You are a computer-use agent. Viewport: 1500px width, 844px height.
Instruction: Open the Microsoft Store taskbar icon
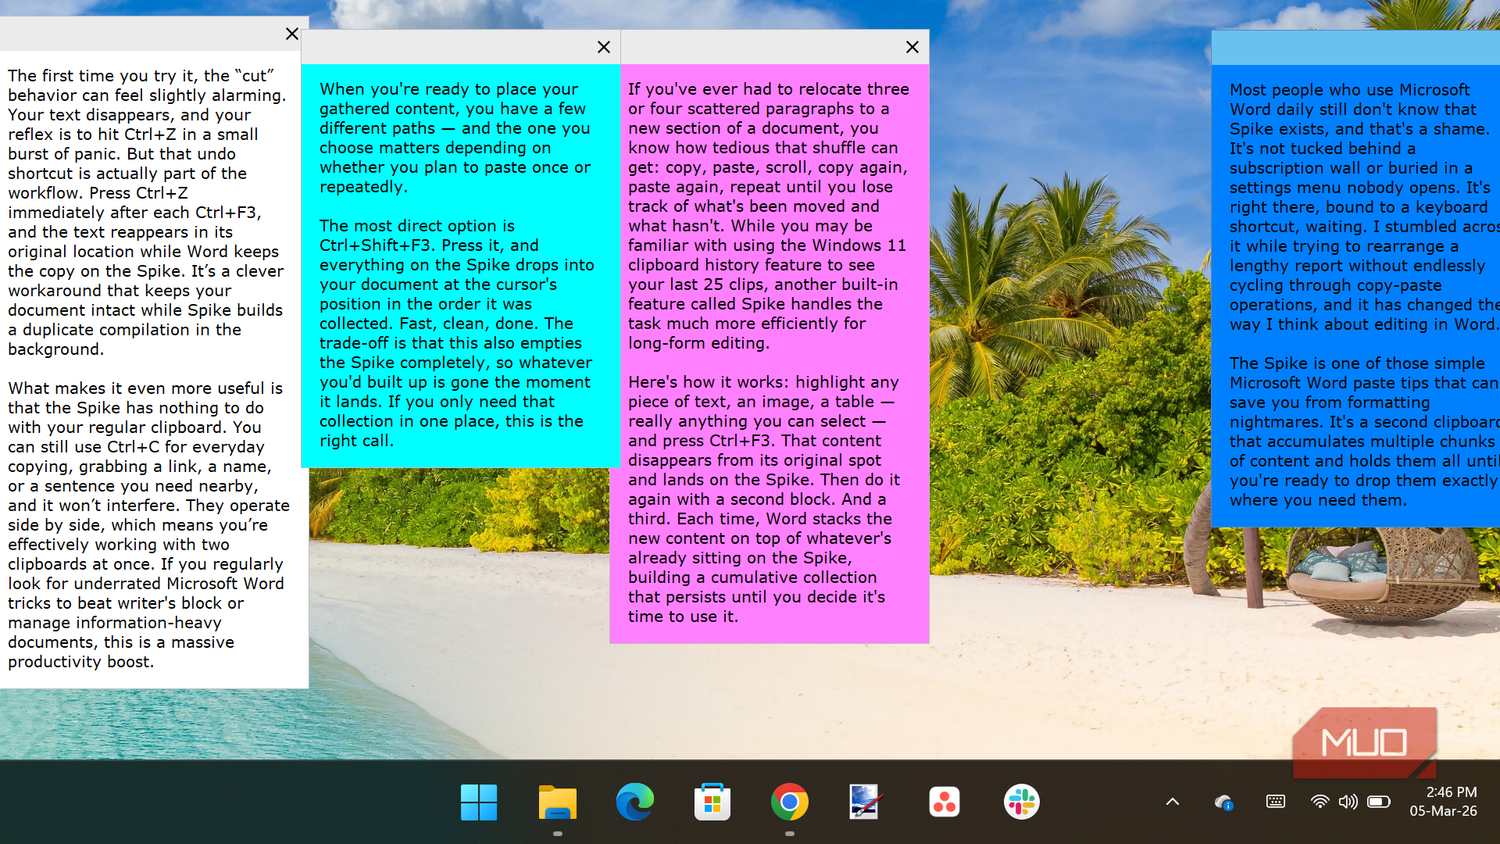pos(712,802)
